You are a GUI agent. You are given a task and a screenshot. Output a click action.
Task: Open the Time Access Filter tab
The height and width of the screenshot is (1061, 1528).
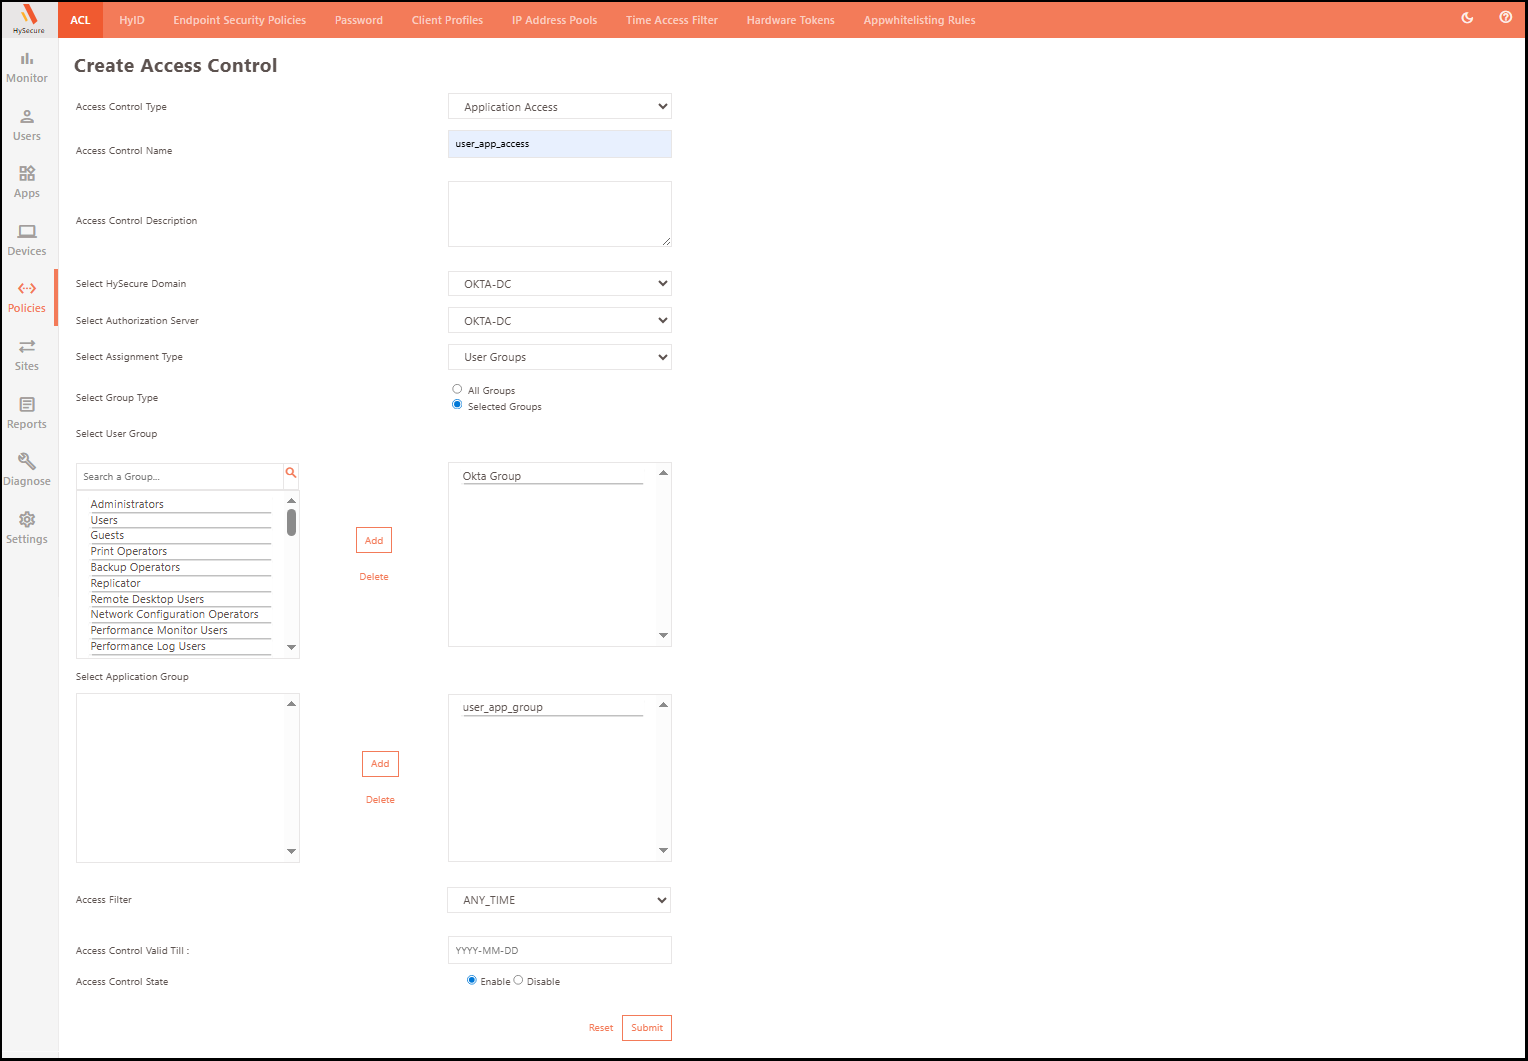click(x=671, y=20)
